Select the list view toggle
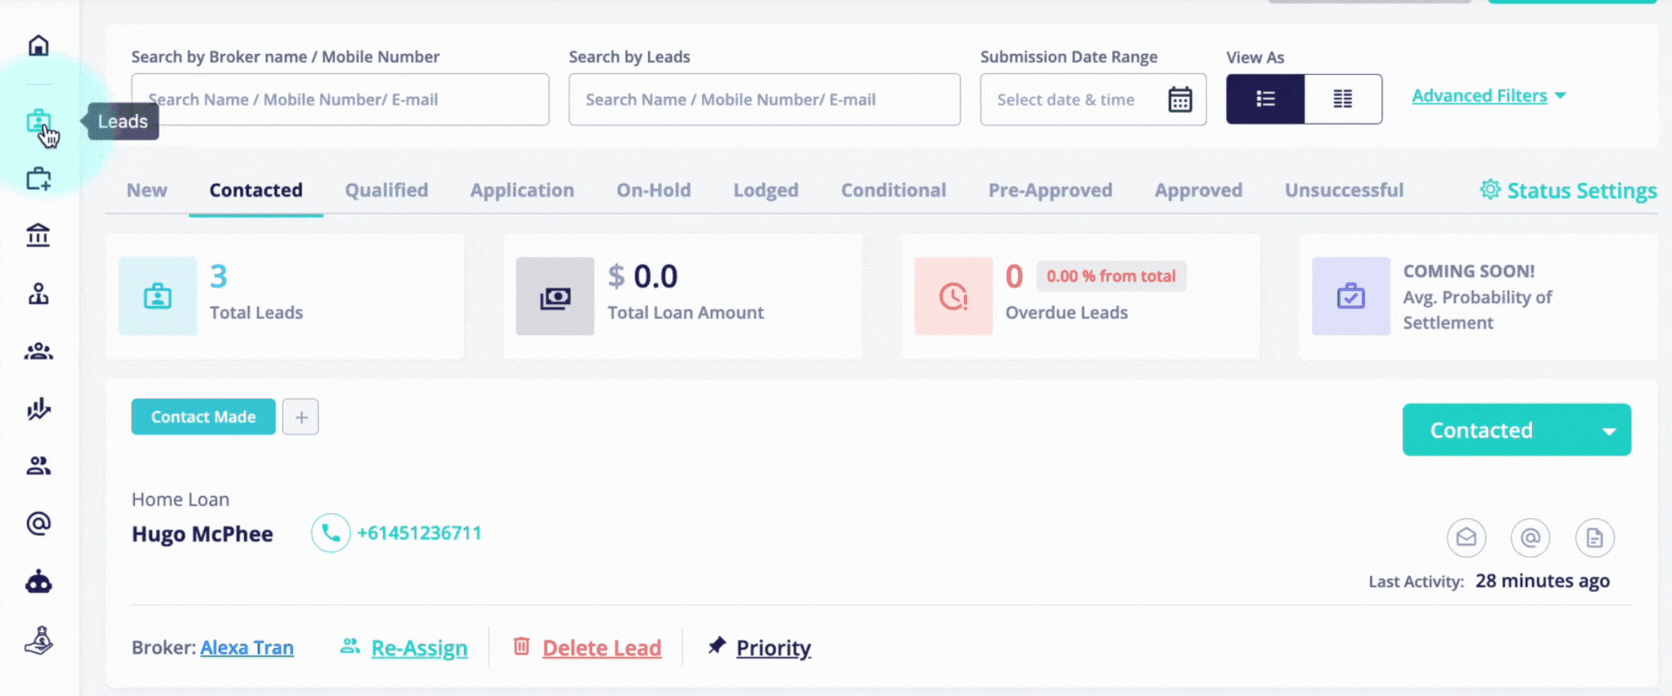1672x696 pixels. [x=1265, y=99]
